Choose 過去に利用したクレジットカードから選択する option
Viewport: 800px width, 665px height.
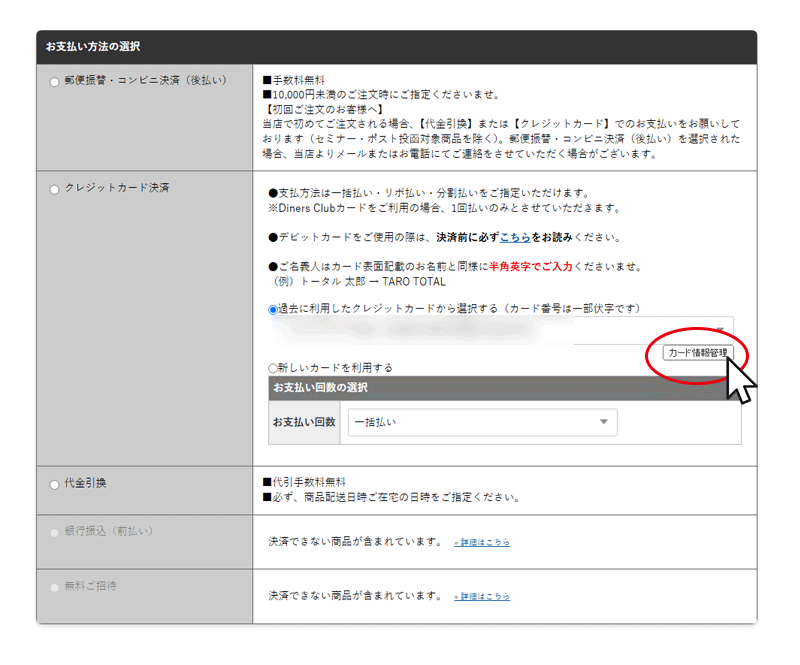[x=273, y=309]
